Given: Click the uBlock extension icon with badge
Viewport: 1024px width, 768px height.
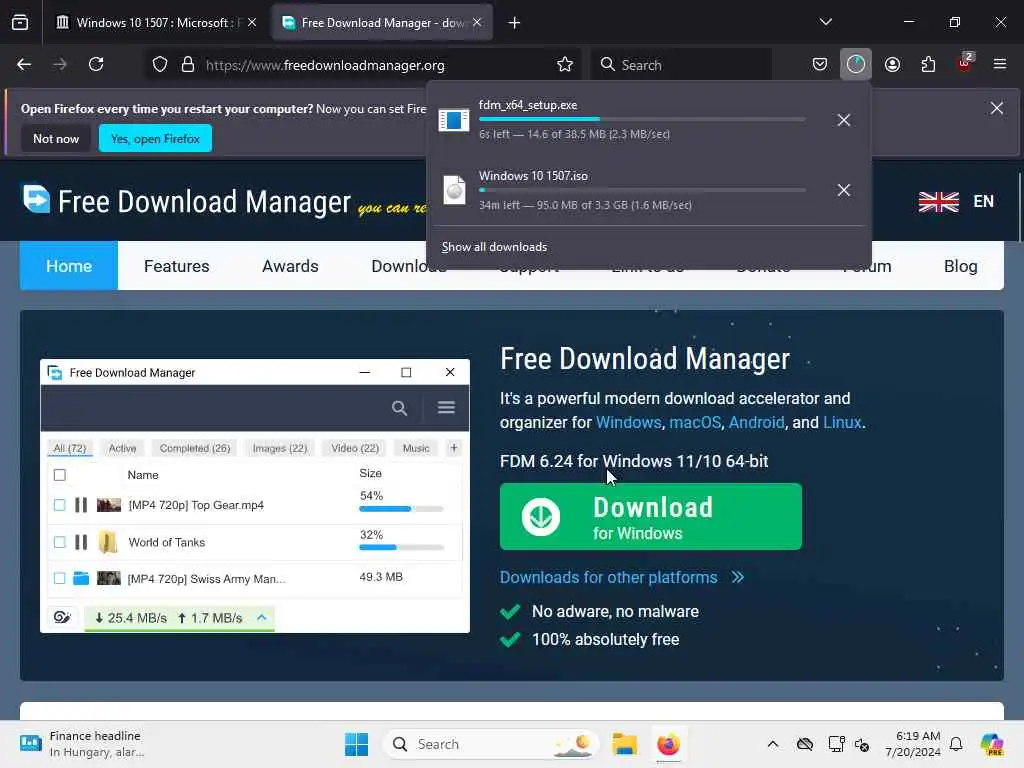Looking at the screenshot, I should 965,63.
